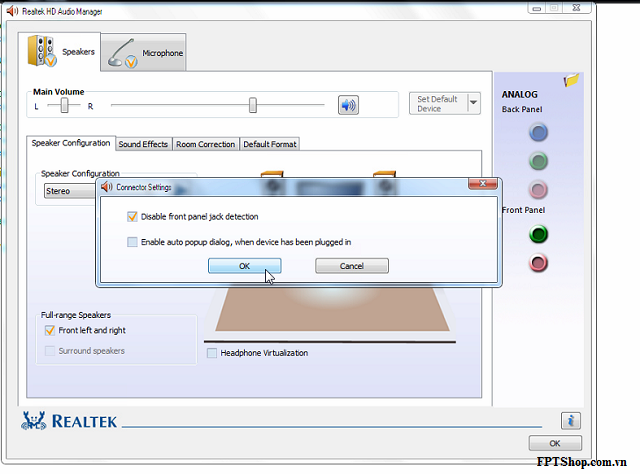Cancel the Connector Settings dialog
The width and height of the screenshot is (640, 474).
point(352,266)
